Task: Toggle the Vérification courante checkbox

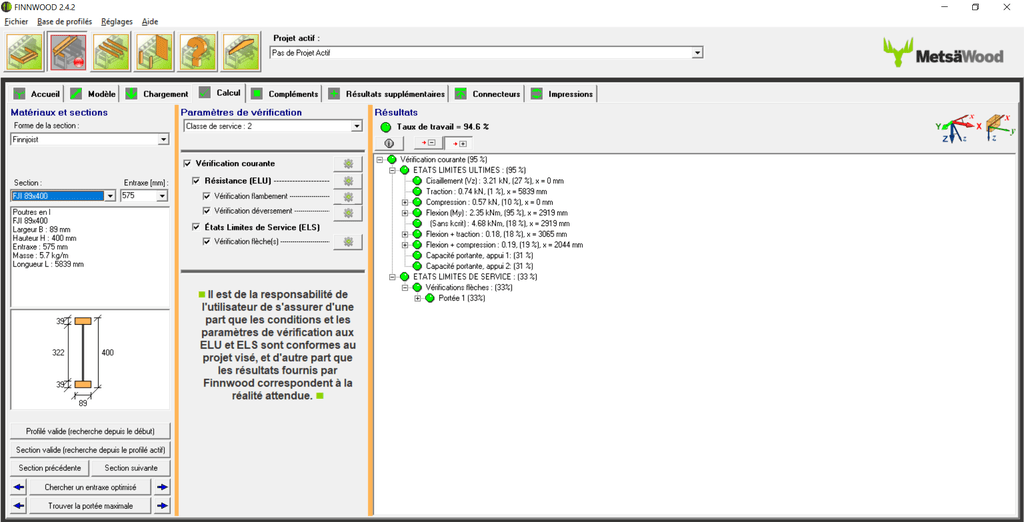Action: pyautogui.click(x=188, y=163)
